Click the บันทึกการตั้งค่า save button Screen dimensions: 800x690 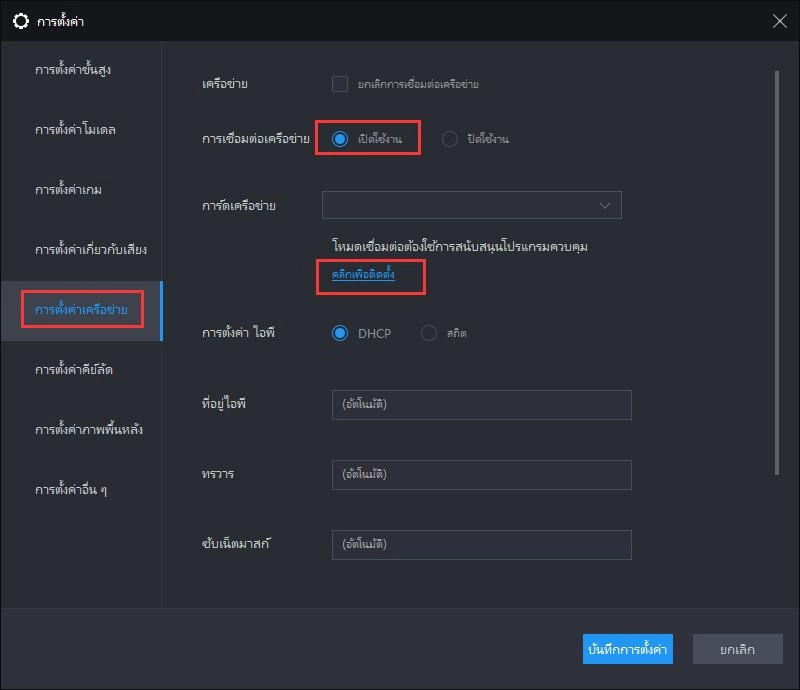pyautogui.click(x=628, y=649)
